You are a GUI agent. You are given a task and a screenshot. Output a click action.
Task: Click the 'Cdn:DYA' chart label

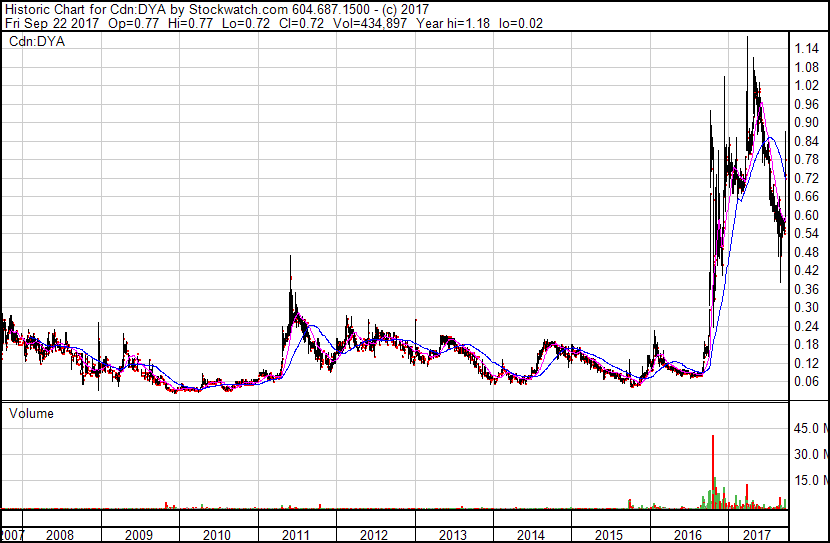click(37, 41)
